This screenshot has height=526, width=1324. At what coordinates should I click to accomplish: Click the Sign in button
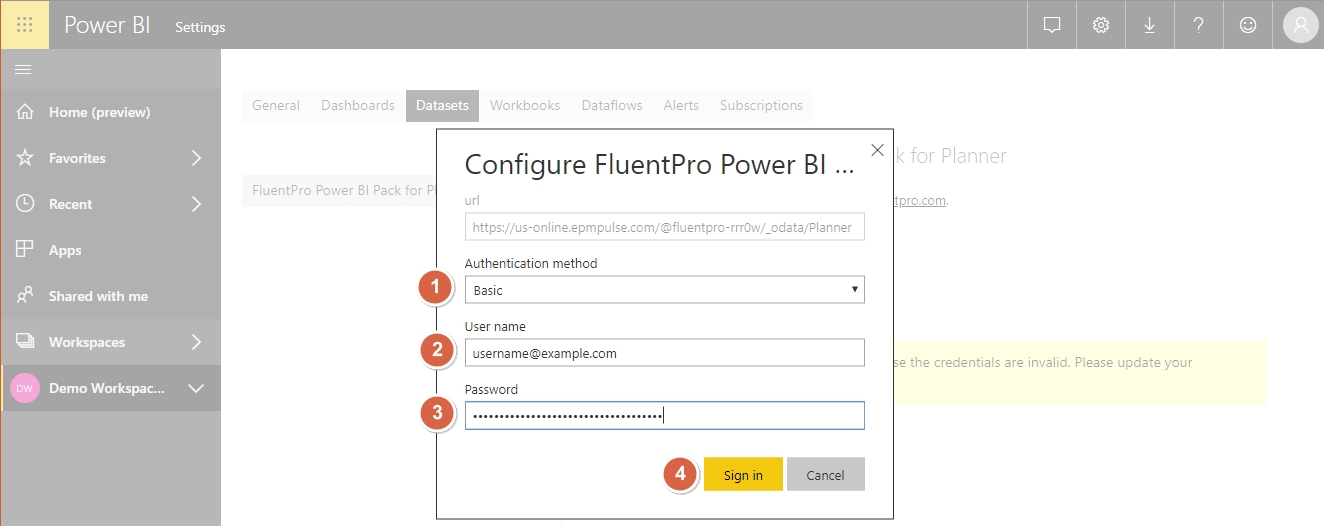click(743, 475)
